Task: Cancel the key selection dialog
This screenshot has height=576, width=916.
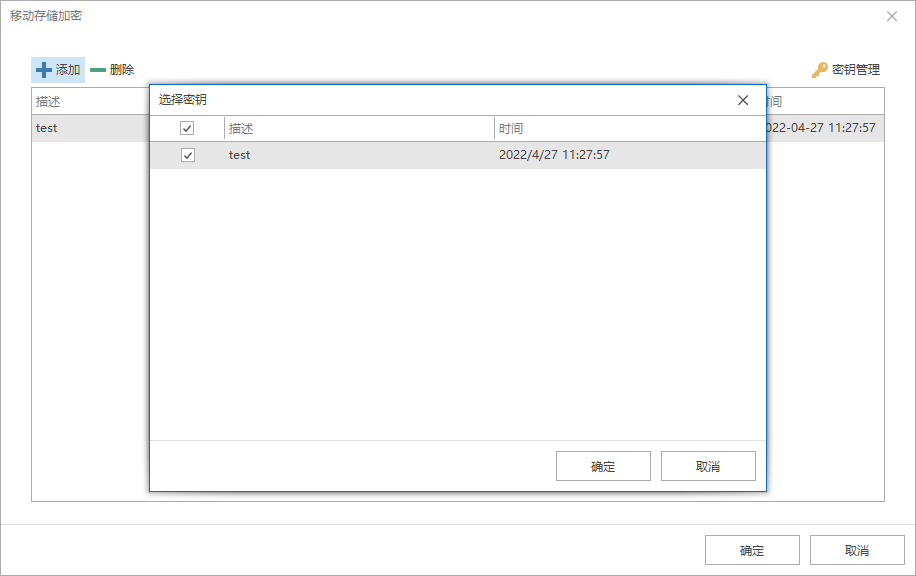Action: (708, 466)
